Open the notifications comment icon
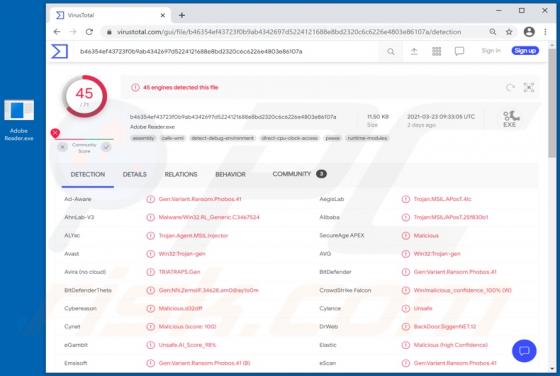 point(459,51)
